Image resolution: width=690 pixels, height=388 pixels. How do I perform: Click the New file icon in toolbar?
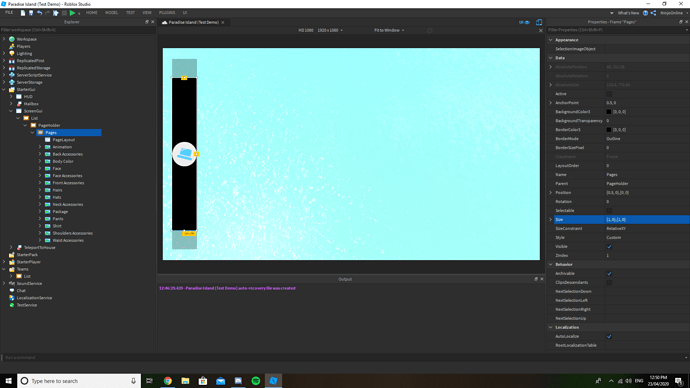[23, 13]
